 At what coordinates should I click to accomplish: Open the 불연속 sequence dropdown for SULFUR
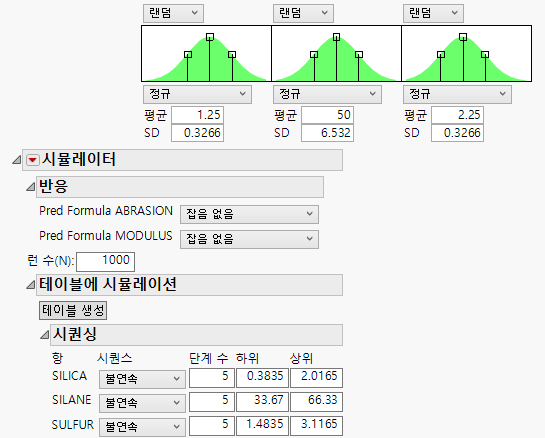[x=142, y=427]
